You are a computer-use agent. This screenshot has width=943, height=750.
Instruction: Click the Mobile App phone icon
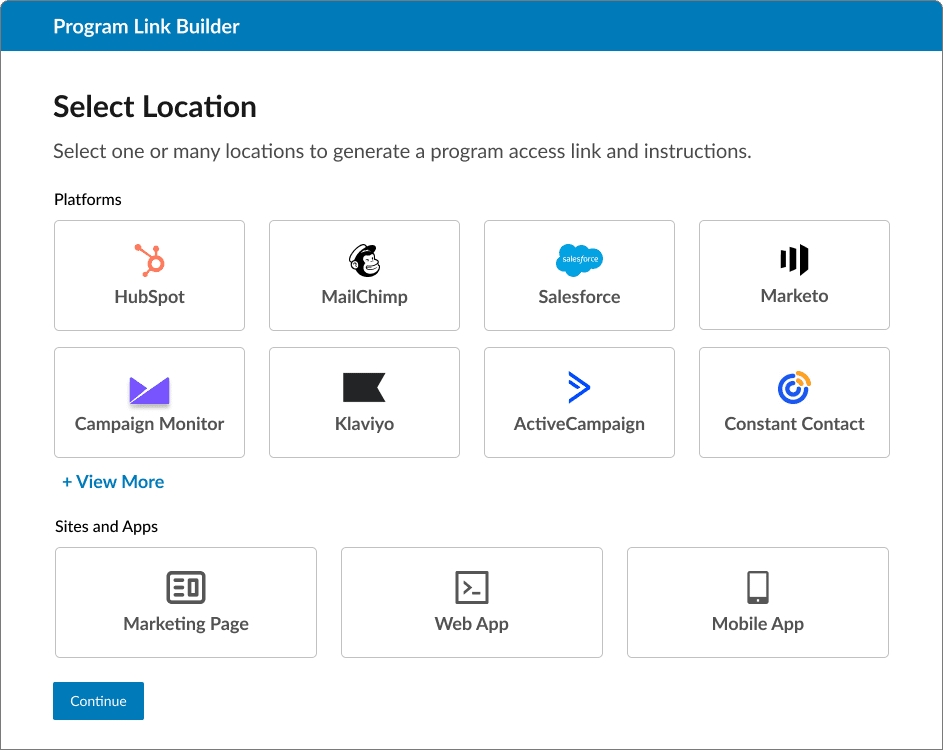(x=758, y=587)
